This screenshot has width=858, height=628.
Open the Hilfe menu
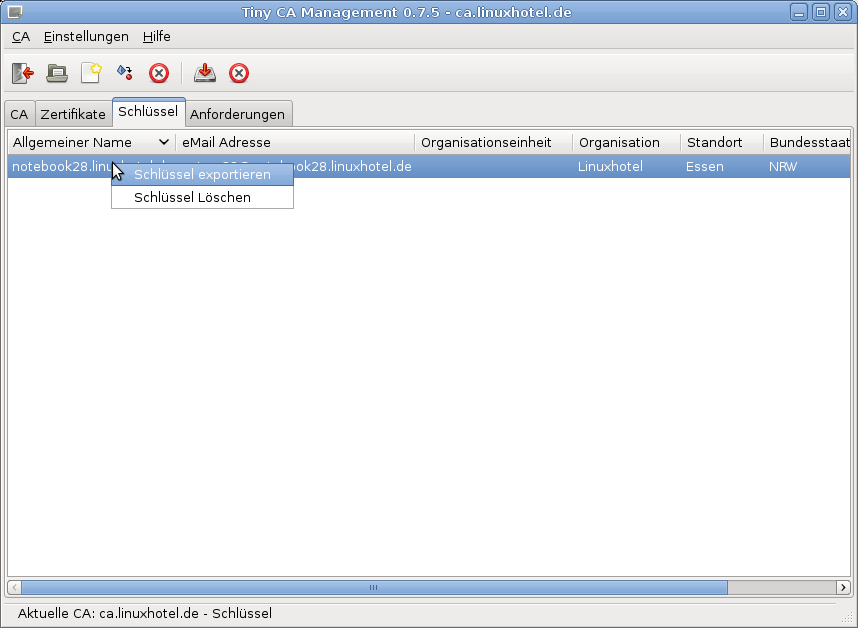(x=156, y=36)
